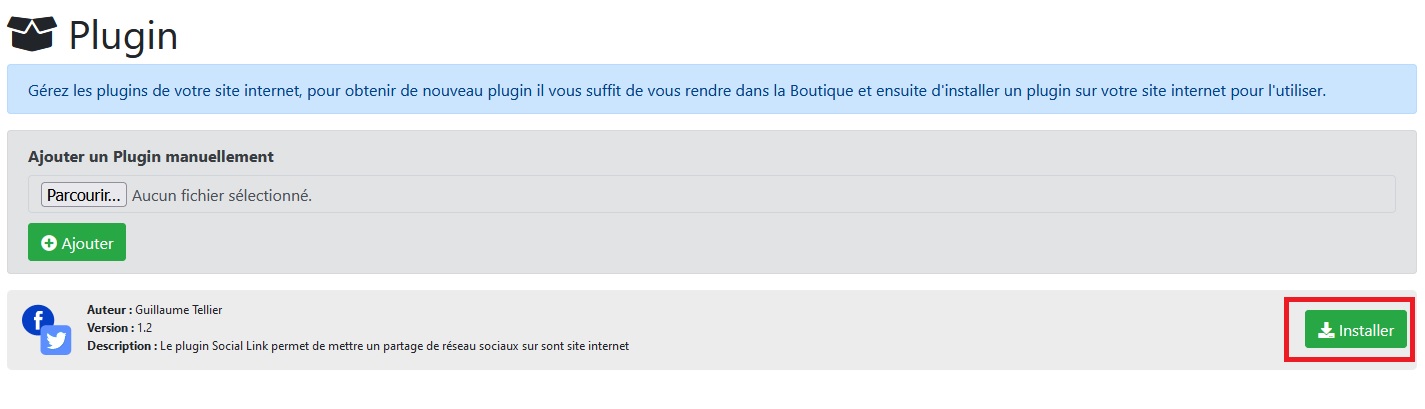Screen dimensions: 1425x409
Task: Click the plus circle icon on Ajouter
Action: [x=49, y=243]
